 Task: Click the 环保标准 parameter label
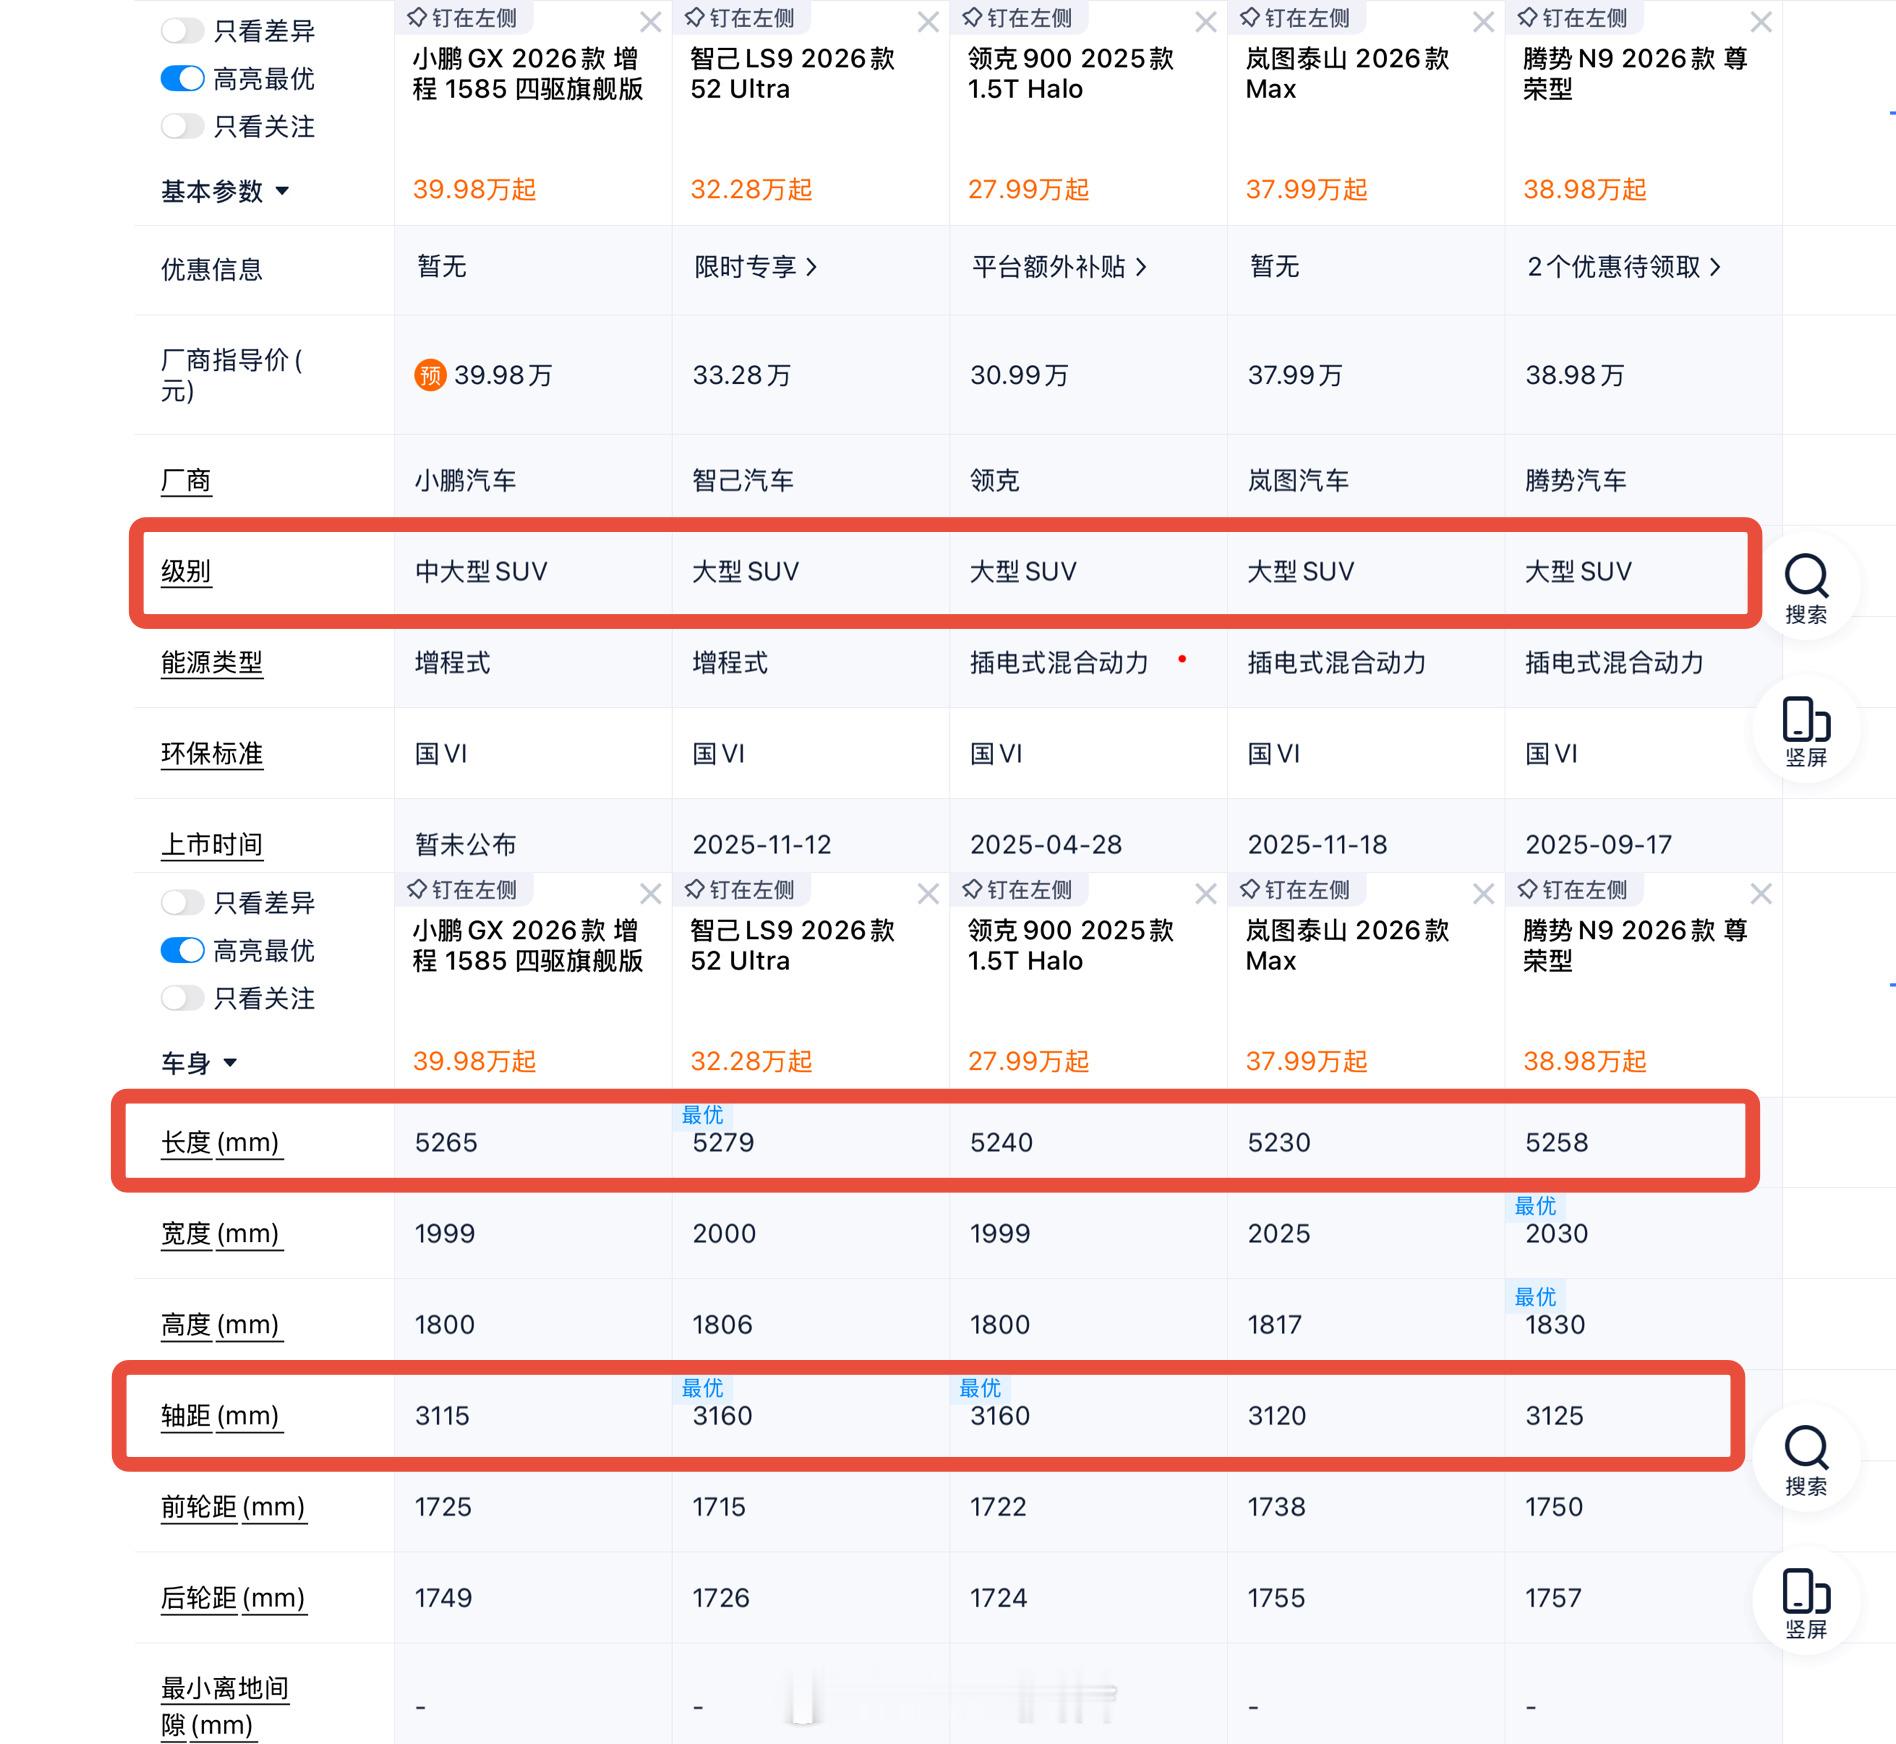pyautogui.click(x=212, y=754)
